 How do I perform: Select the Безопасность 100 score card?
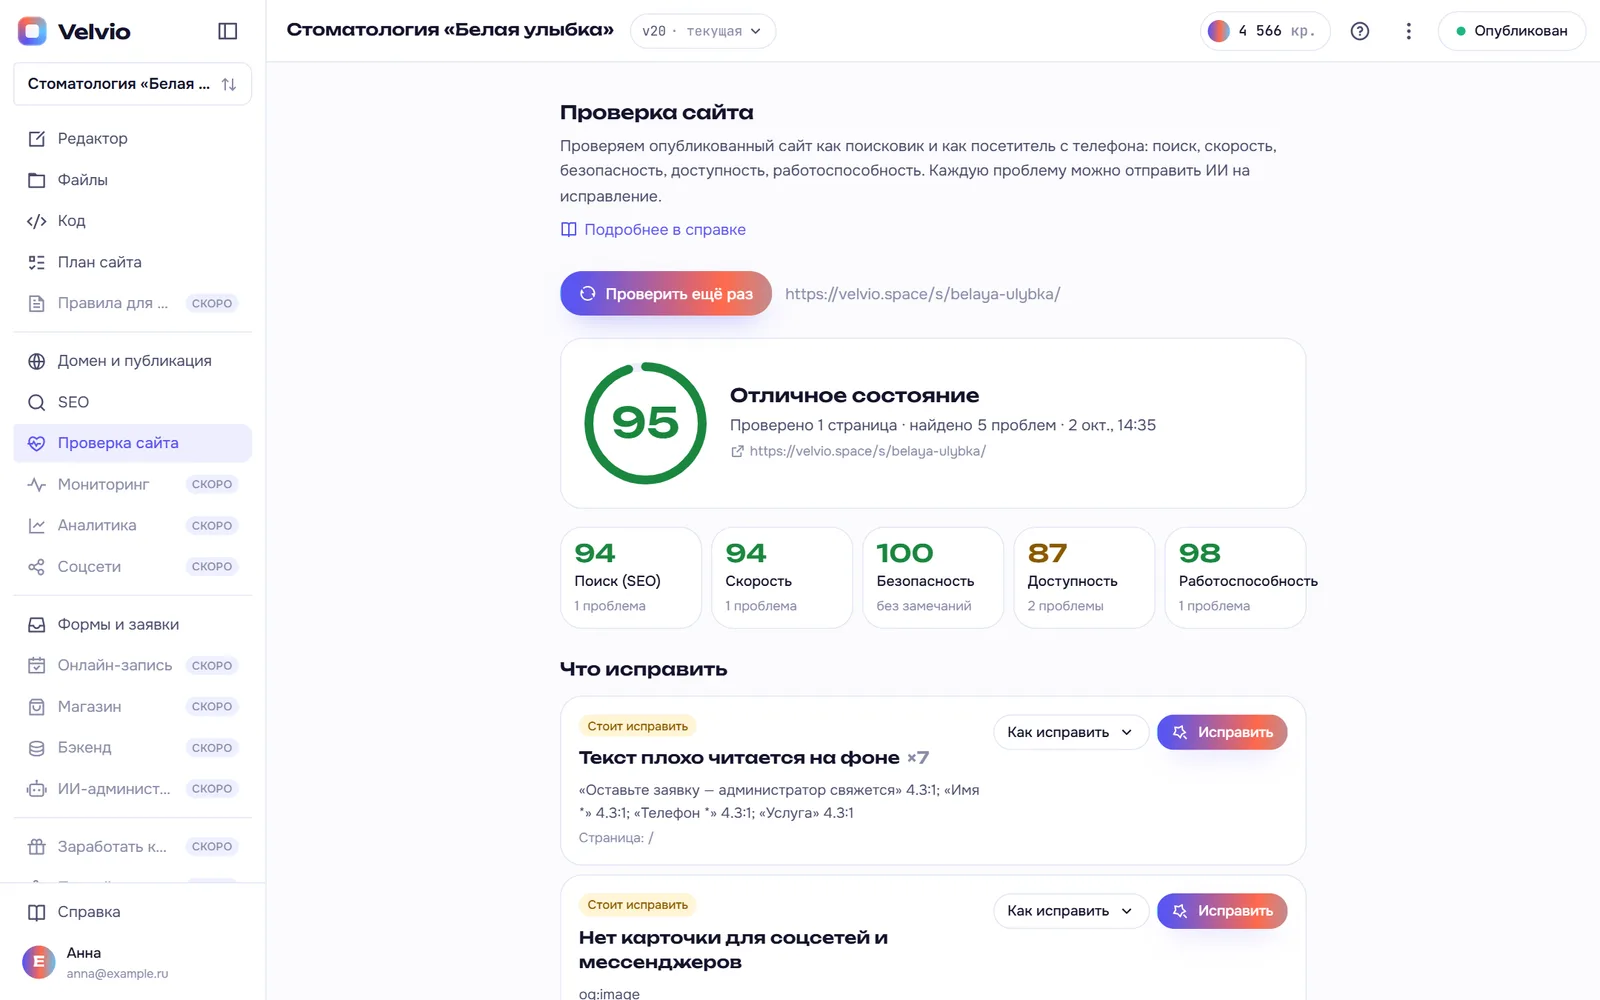933,578
